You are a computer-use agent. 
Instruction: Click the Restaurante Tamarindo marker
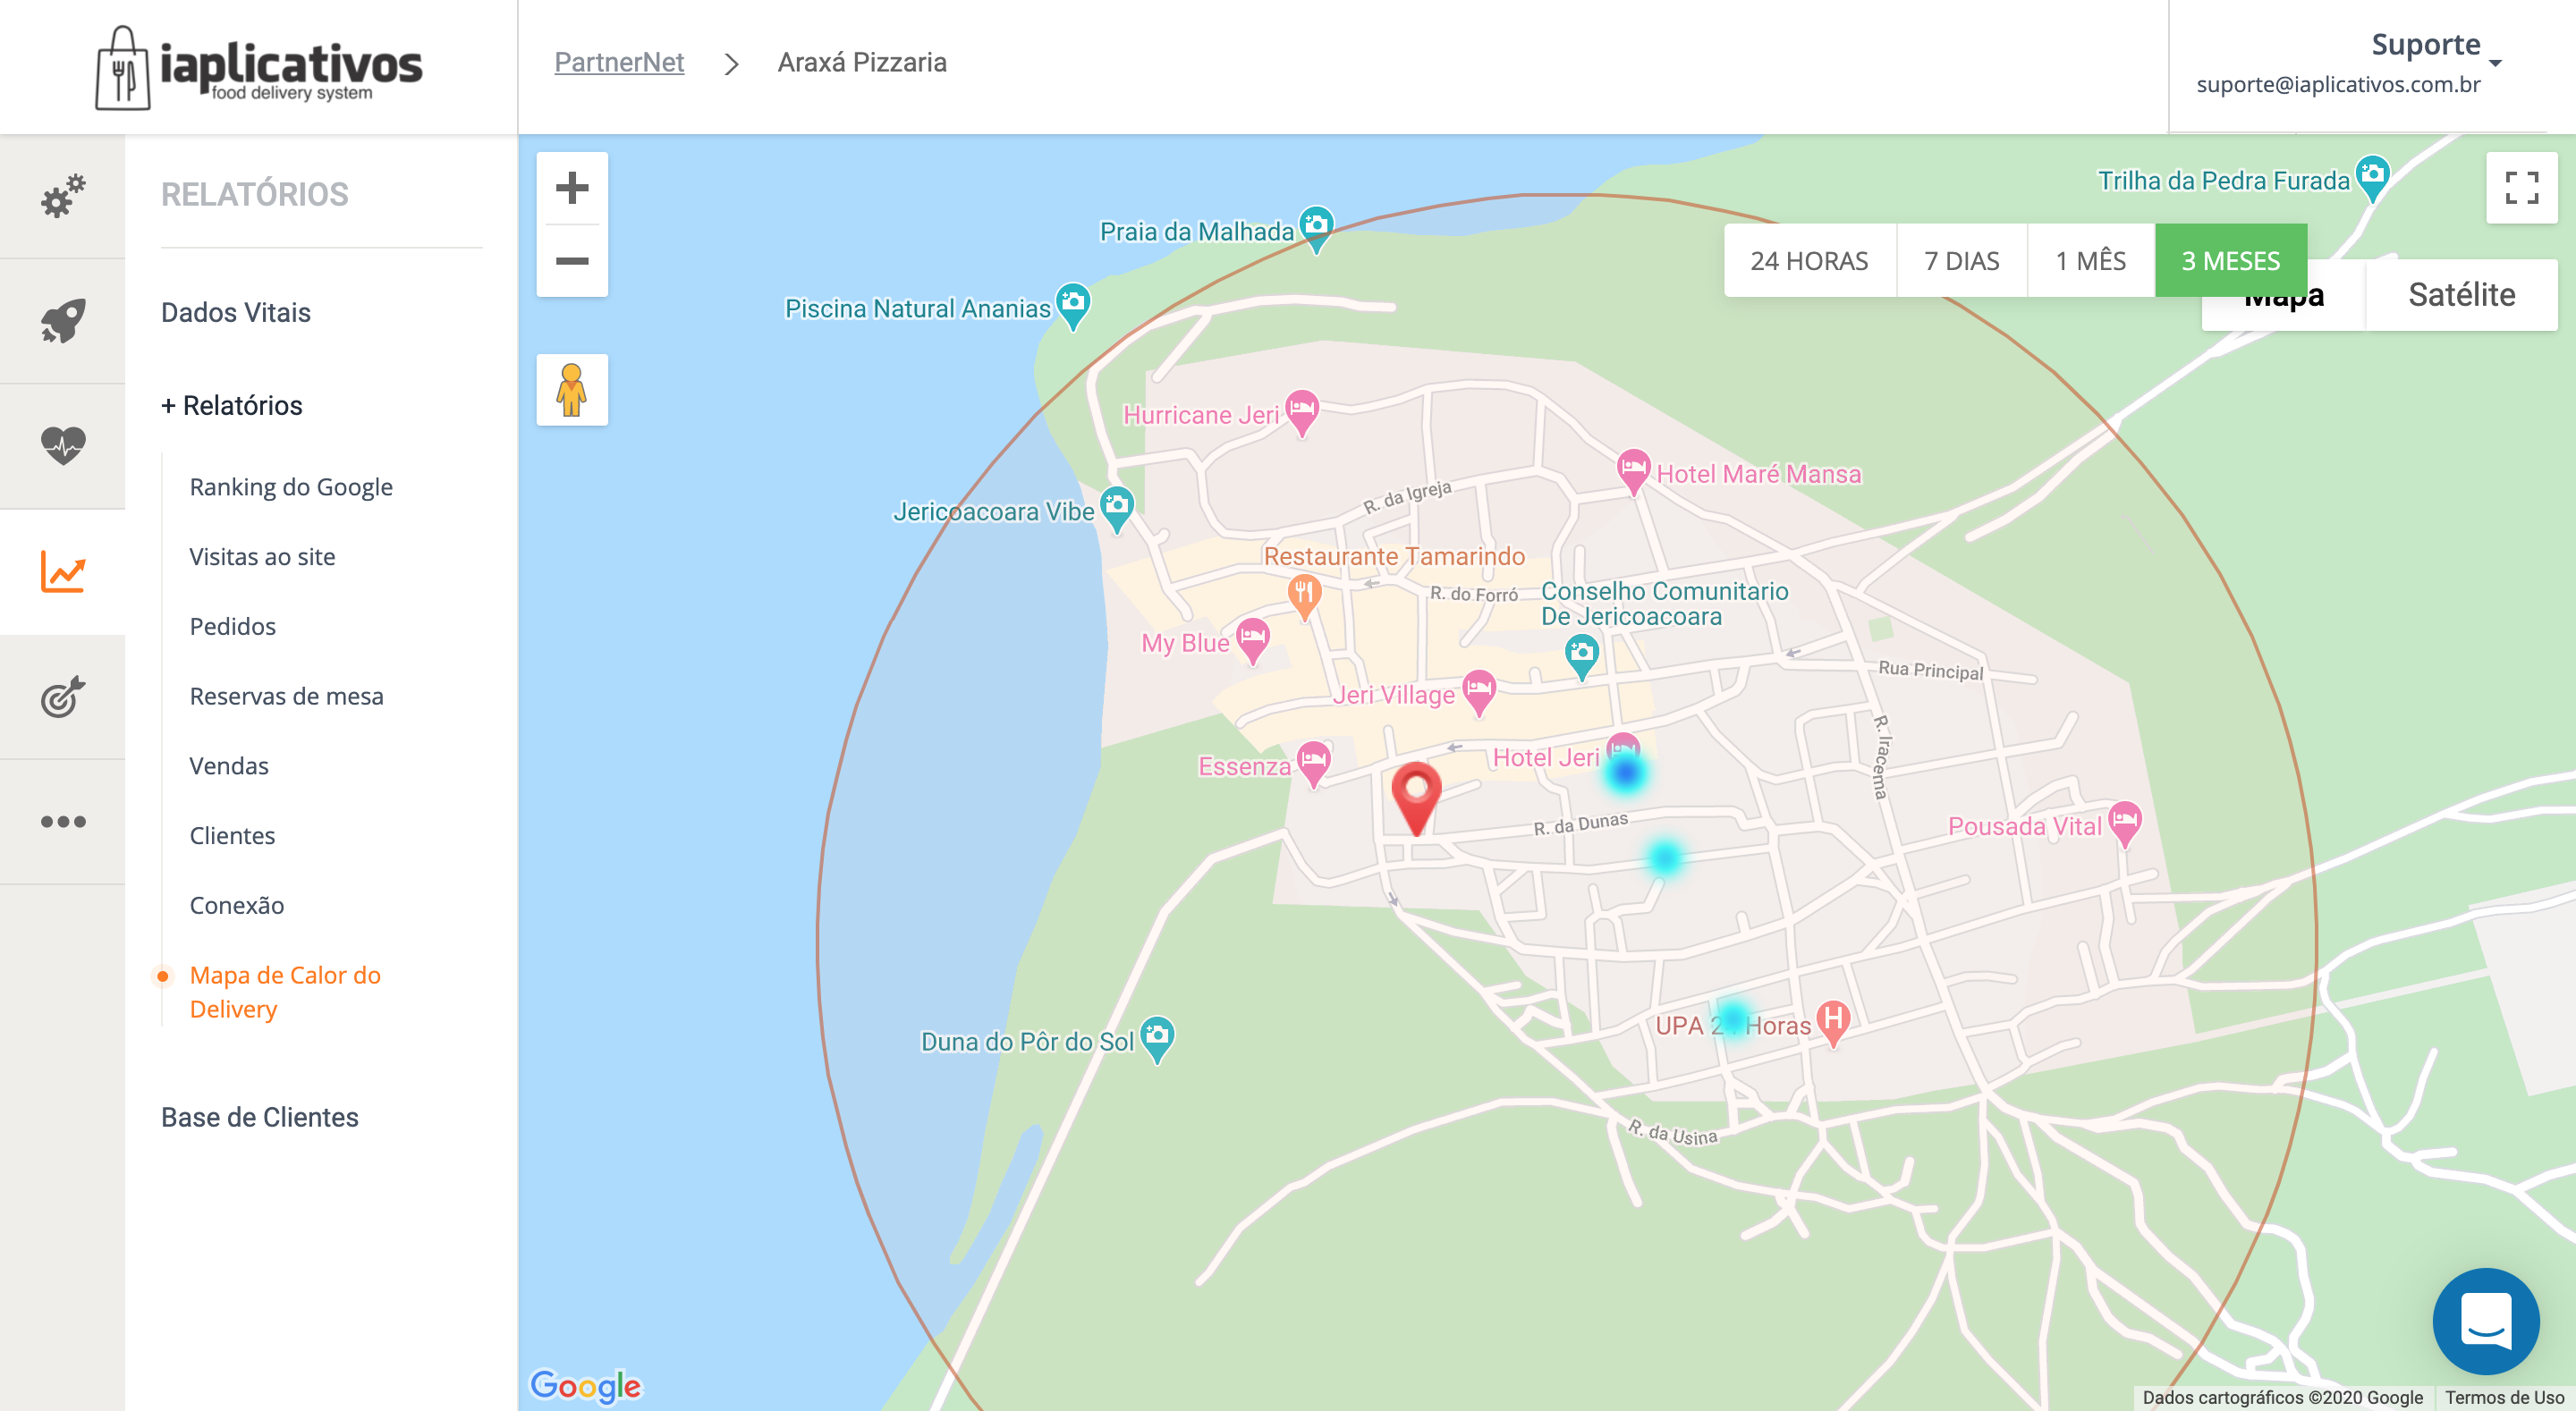click(1304, 597)
